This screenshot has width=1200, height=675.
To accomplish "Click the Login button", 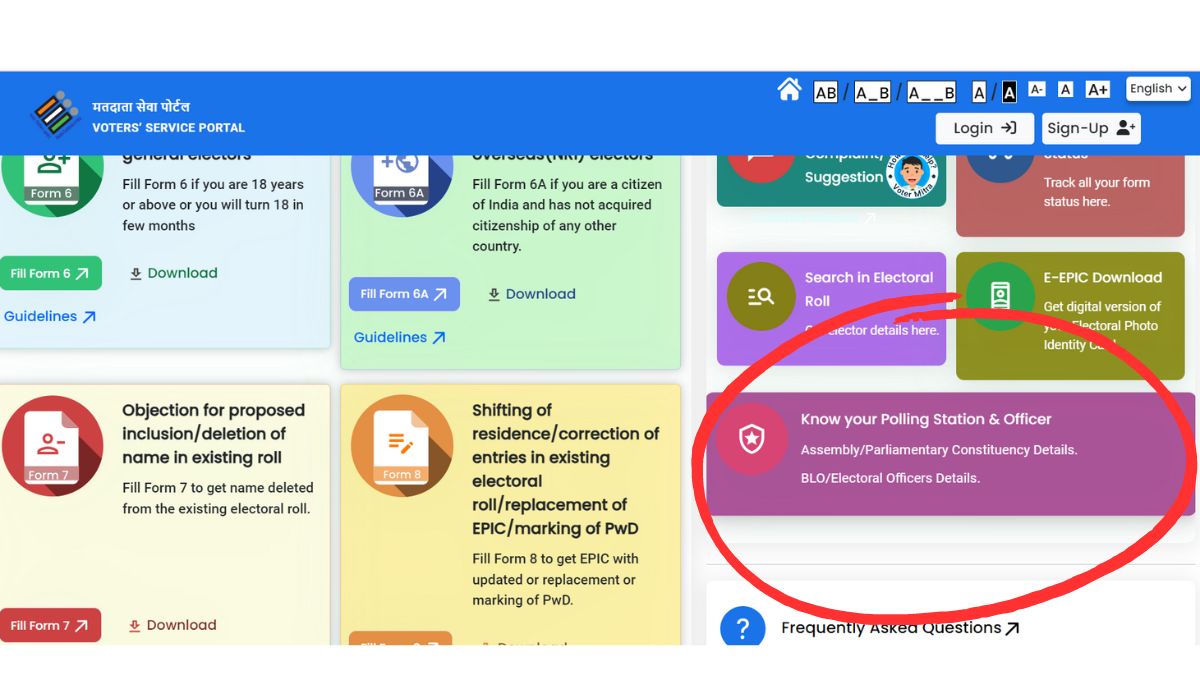I will coord(984,128).
